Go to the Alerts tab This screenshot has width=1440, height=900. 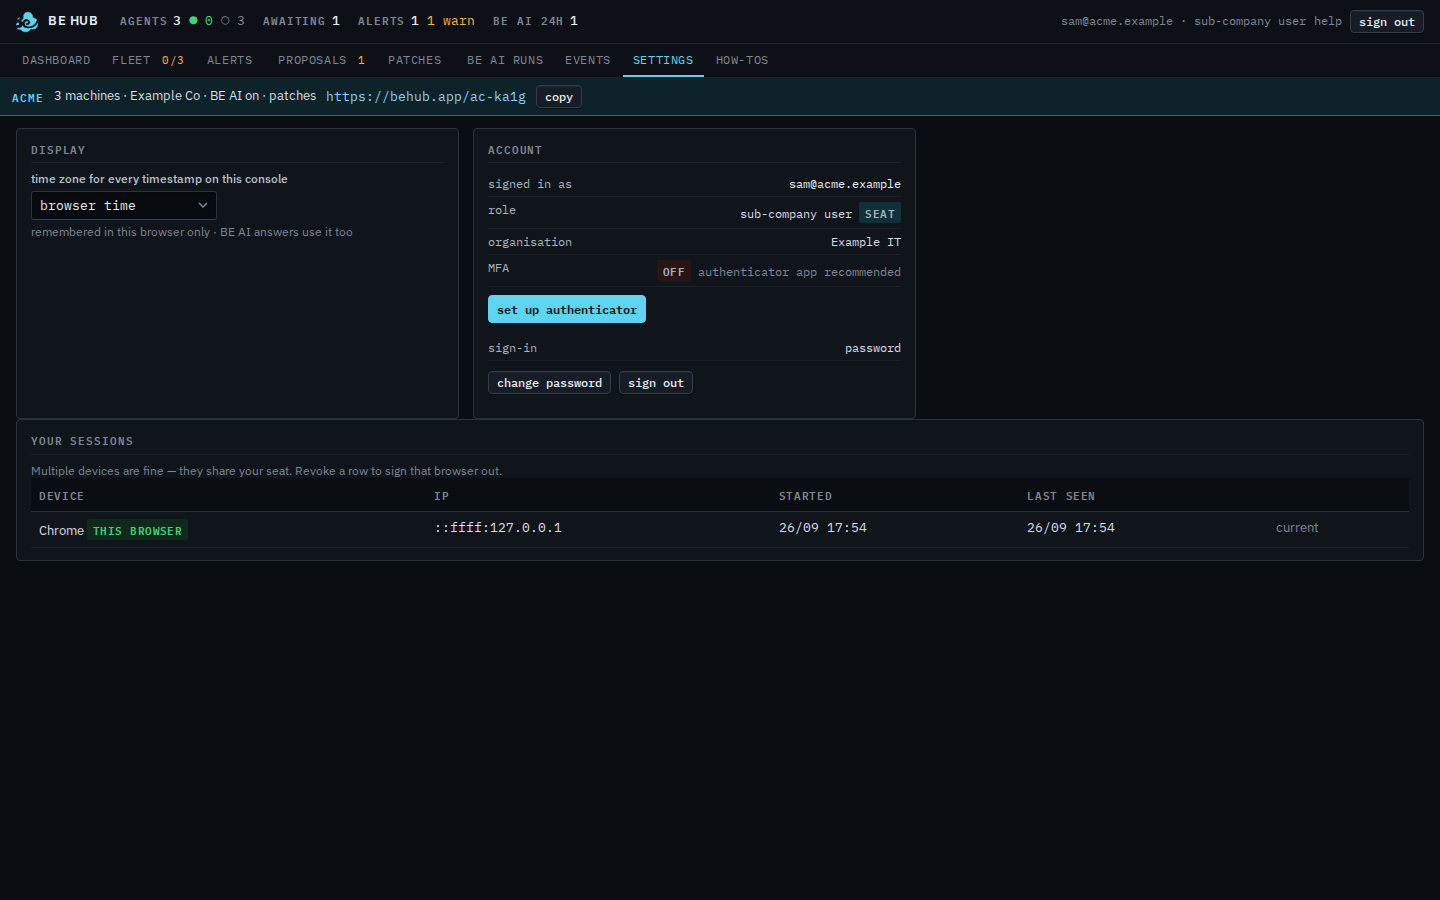(230, 60)
